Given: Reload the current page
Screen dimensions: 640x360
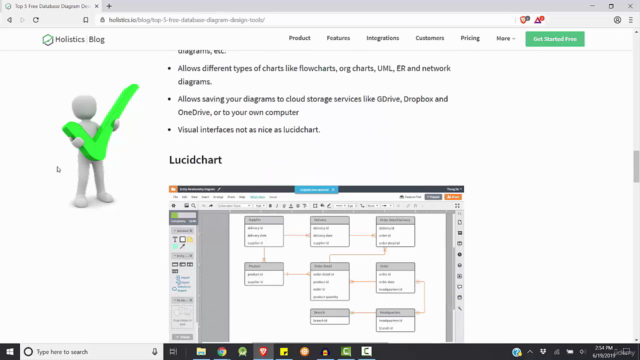Looking at the screenshot, I should [36, 20].
